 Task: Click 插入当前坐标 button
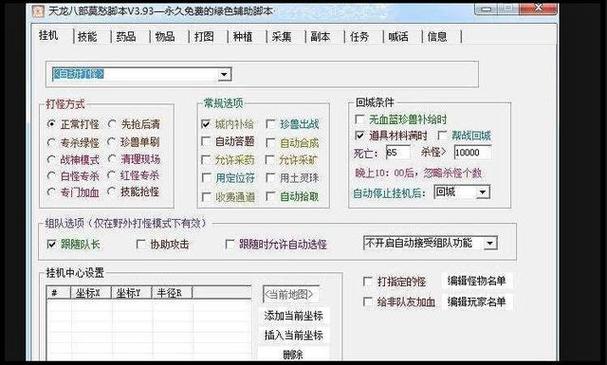click(293, 335)
